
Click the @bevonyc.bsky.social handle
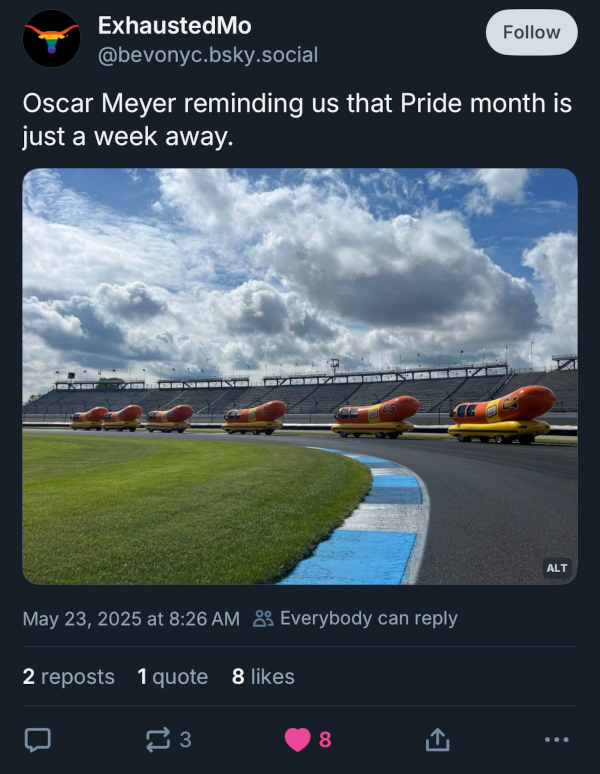(x=207, y=55)
